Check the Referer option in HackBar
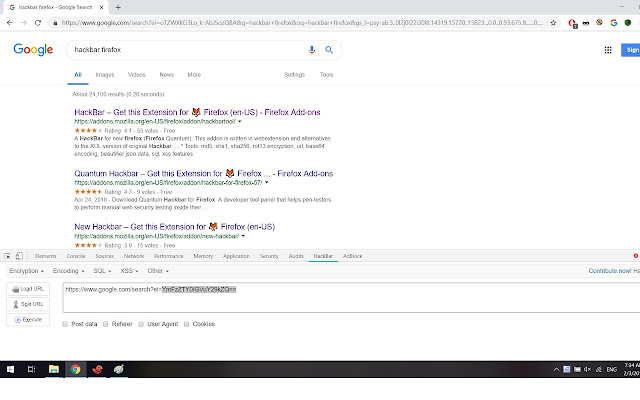The width and height of the screenshot is (640, 400). (104, 324)
